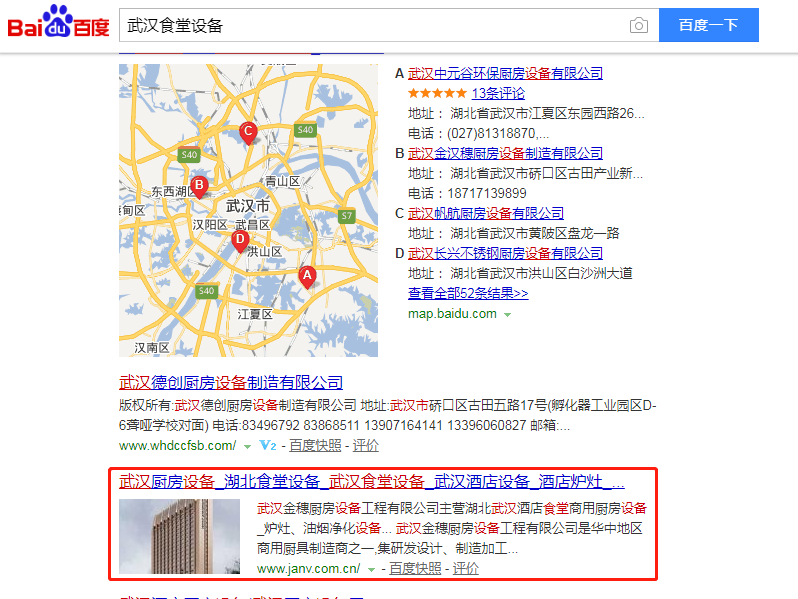Select map marker C
The height and width of the screenshot is (599, 798).
[248, 133]
